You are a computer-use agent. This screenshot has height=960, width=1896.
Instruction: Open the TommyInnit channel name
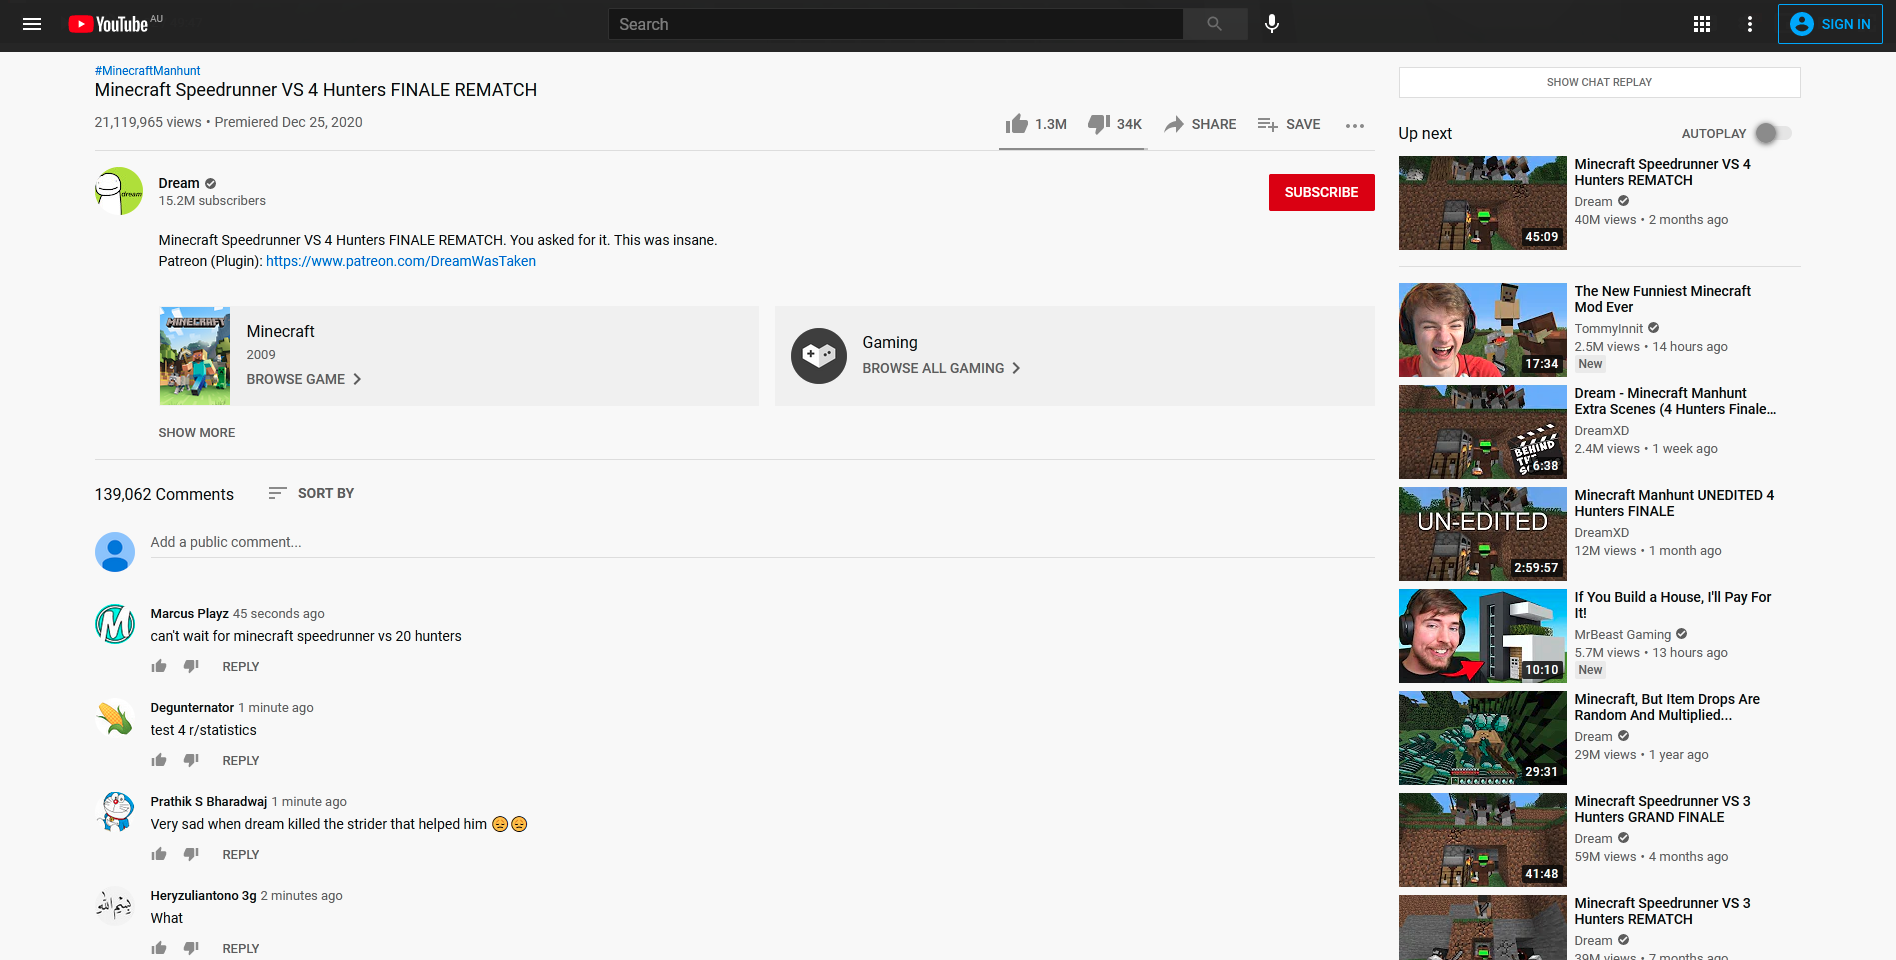(1608, 329)
